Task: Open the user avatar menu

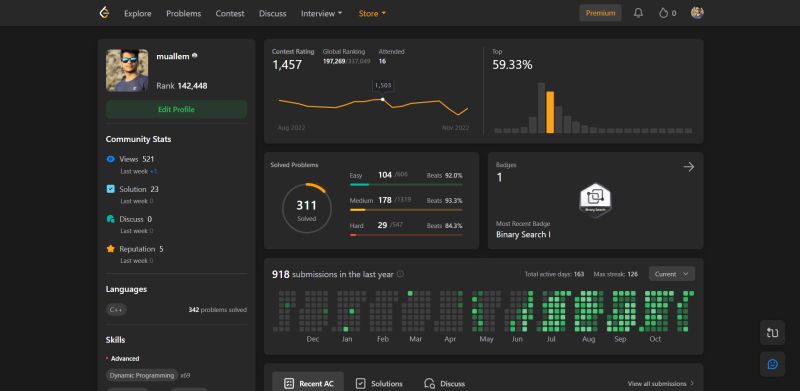Action: point(697,13)
